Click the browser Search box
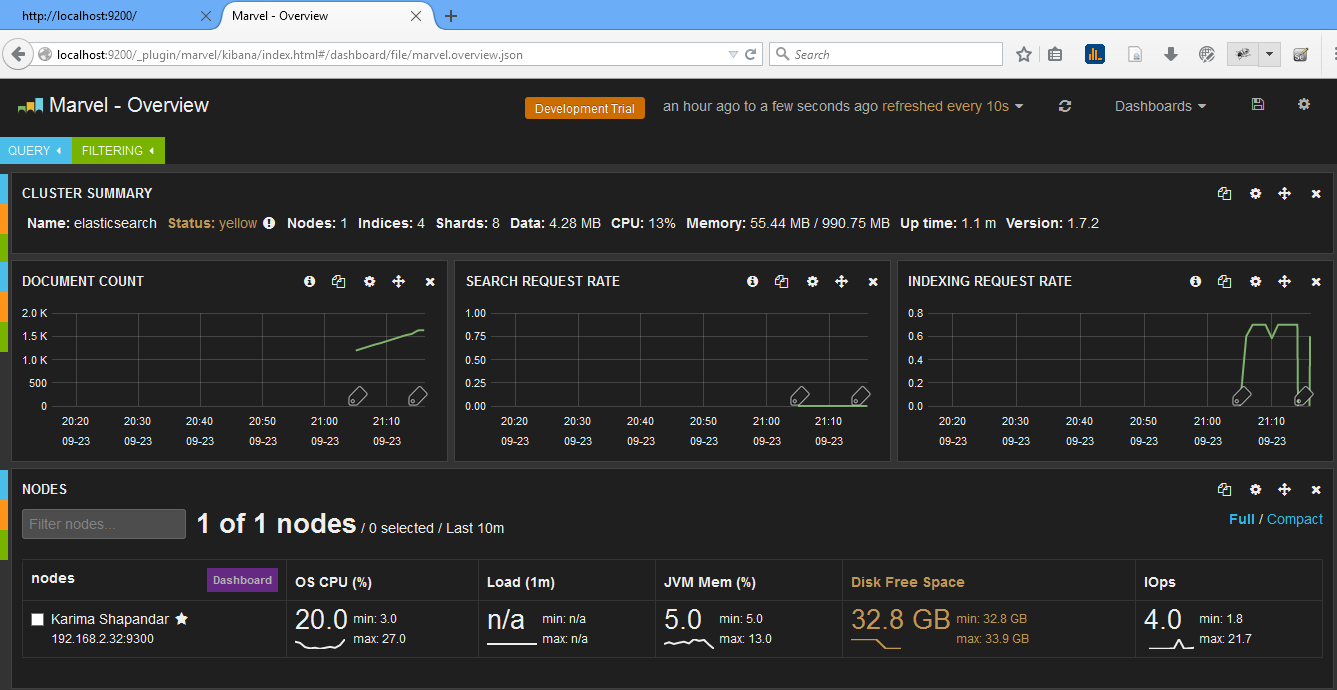 click(x=886, y=54)
